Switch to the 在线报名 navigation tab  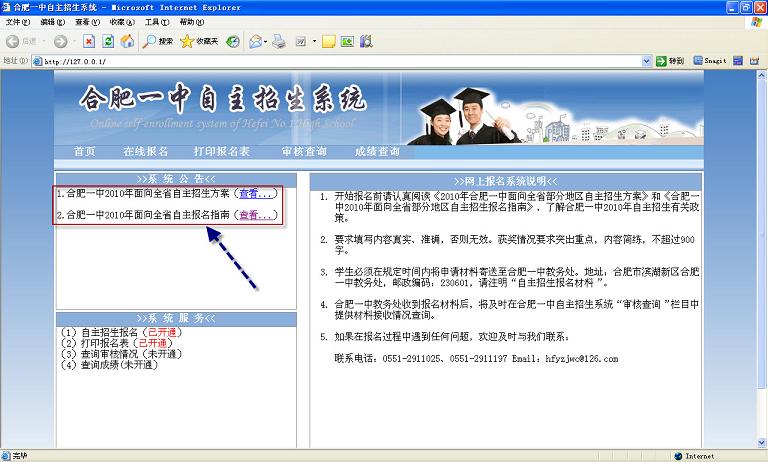coord(145,151)
